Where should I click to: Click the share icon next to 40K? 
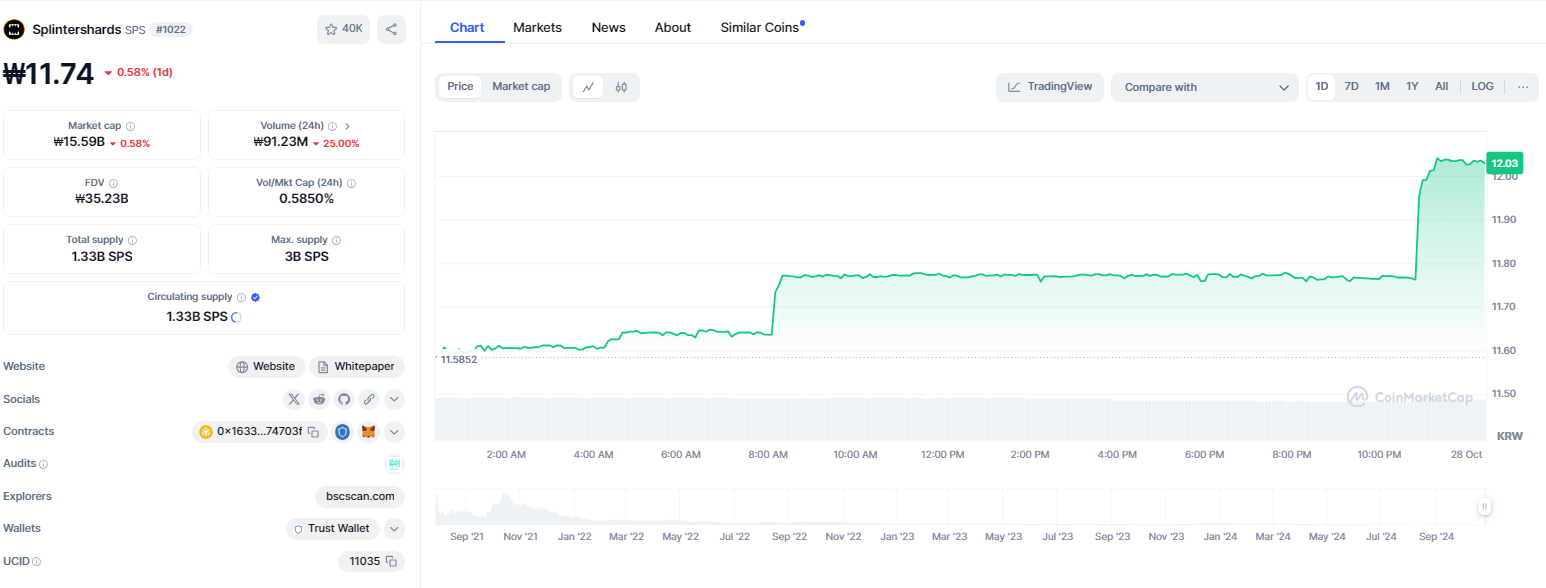391,29
